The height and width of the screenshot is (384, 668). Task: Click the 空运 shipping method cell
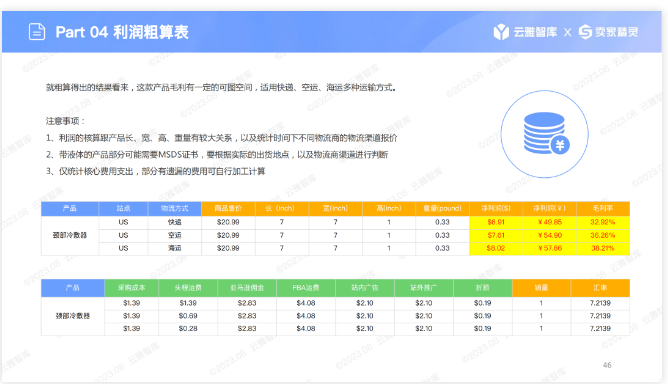click(x=175, y=235)
